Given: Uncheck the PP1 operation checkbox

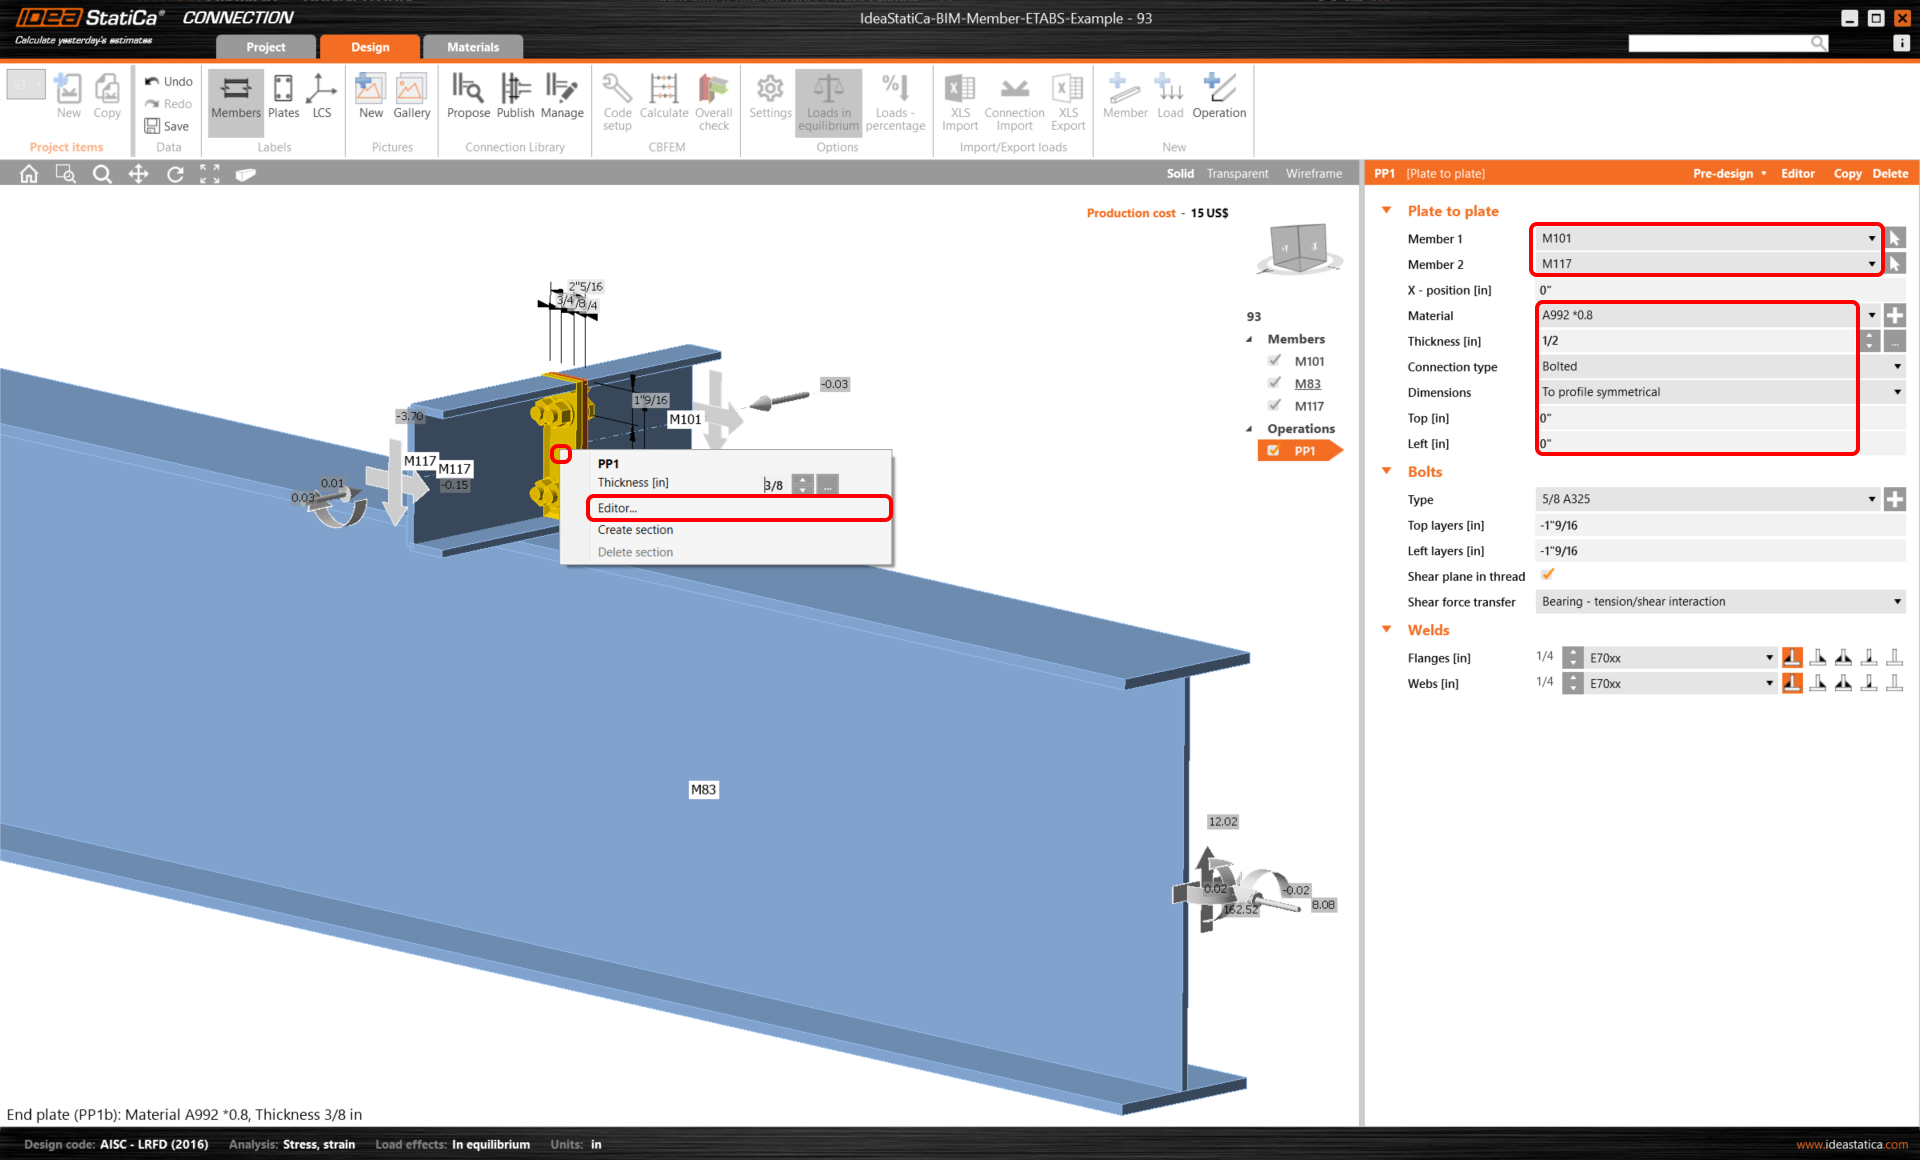Looking at the screenshot, I should pyautogui.click(x=1273, y=451).
